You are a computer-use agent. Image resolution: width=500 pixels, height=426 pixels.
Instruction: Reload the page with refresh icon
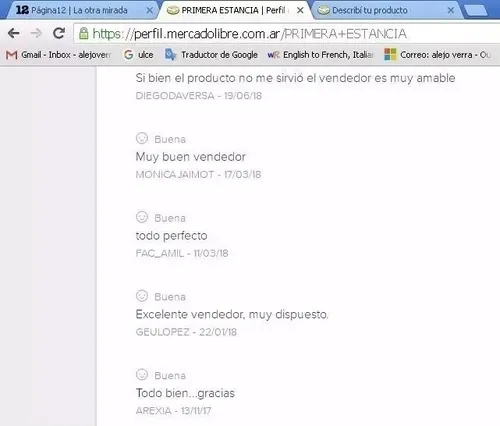point(59,33)
